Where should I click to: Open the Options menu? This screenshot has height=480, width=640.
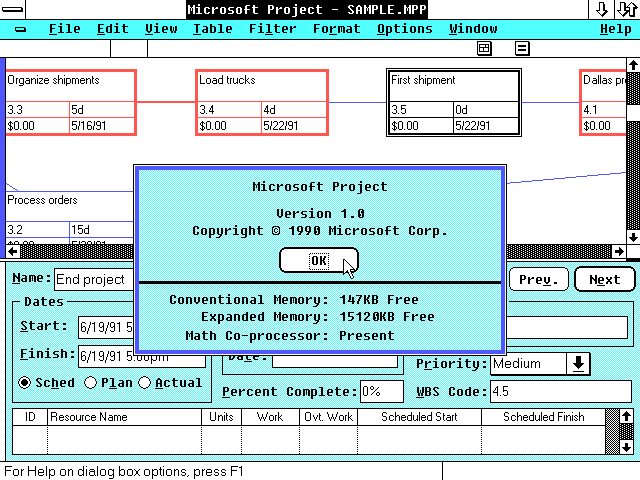click(x=404, y=29)
